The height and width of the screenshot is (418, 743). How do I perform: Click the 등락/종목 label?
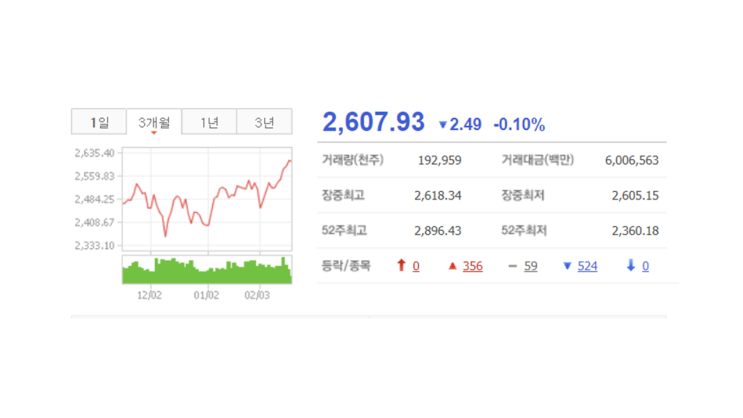pos(346,265)
